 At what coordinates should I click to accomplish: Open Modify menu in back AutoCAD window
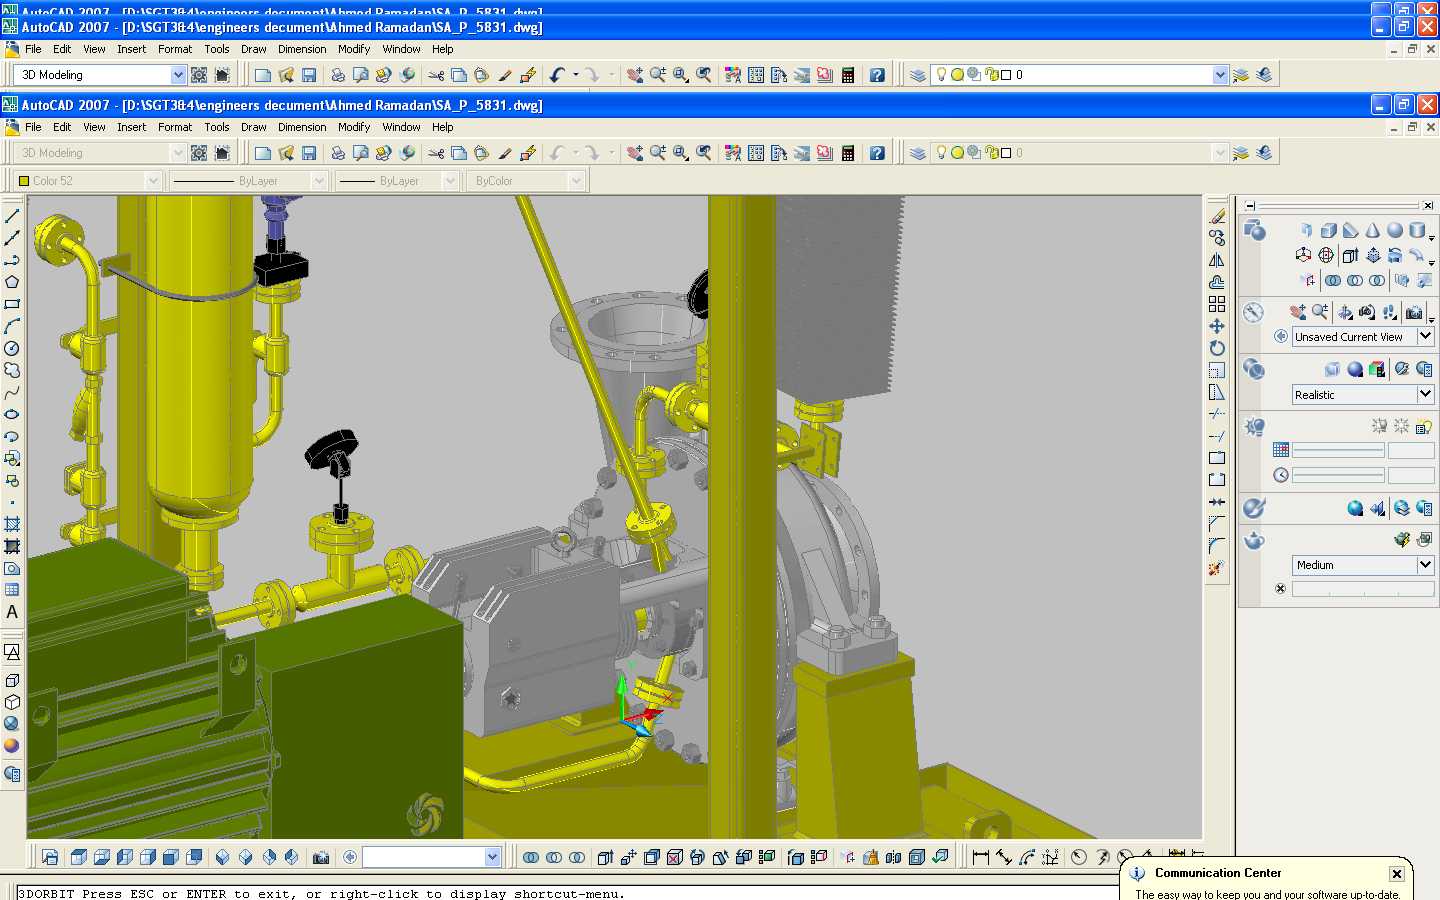354,49
